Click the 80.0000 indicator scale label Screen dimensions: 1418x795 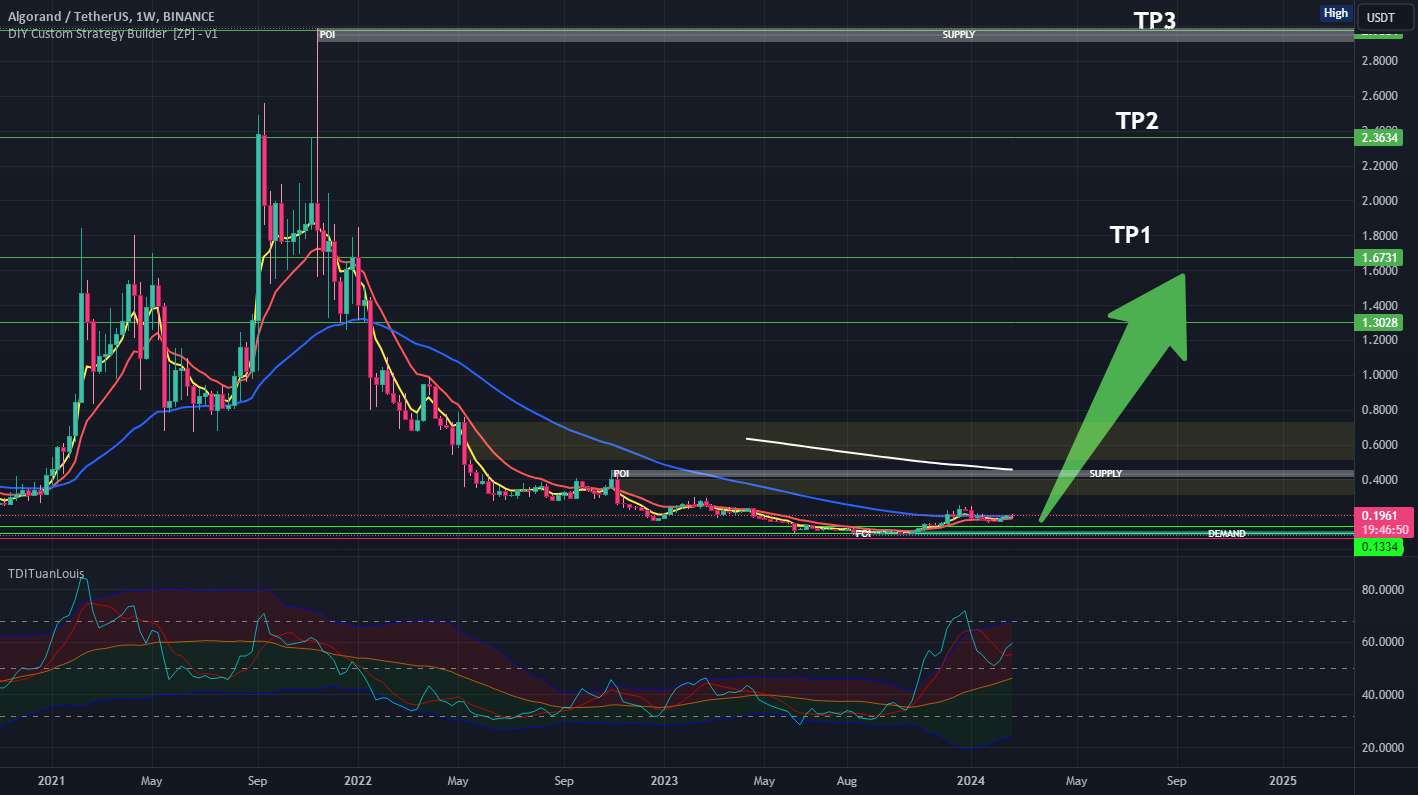pos(1382,590)
